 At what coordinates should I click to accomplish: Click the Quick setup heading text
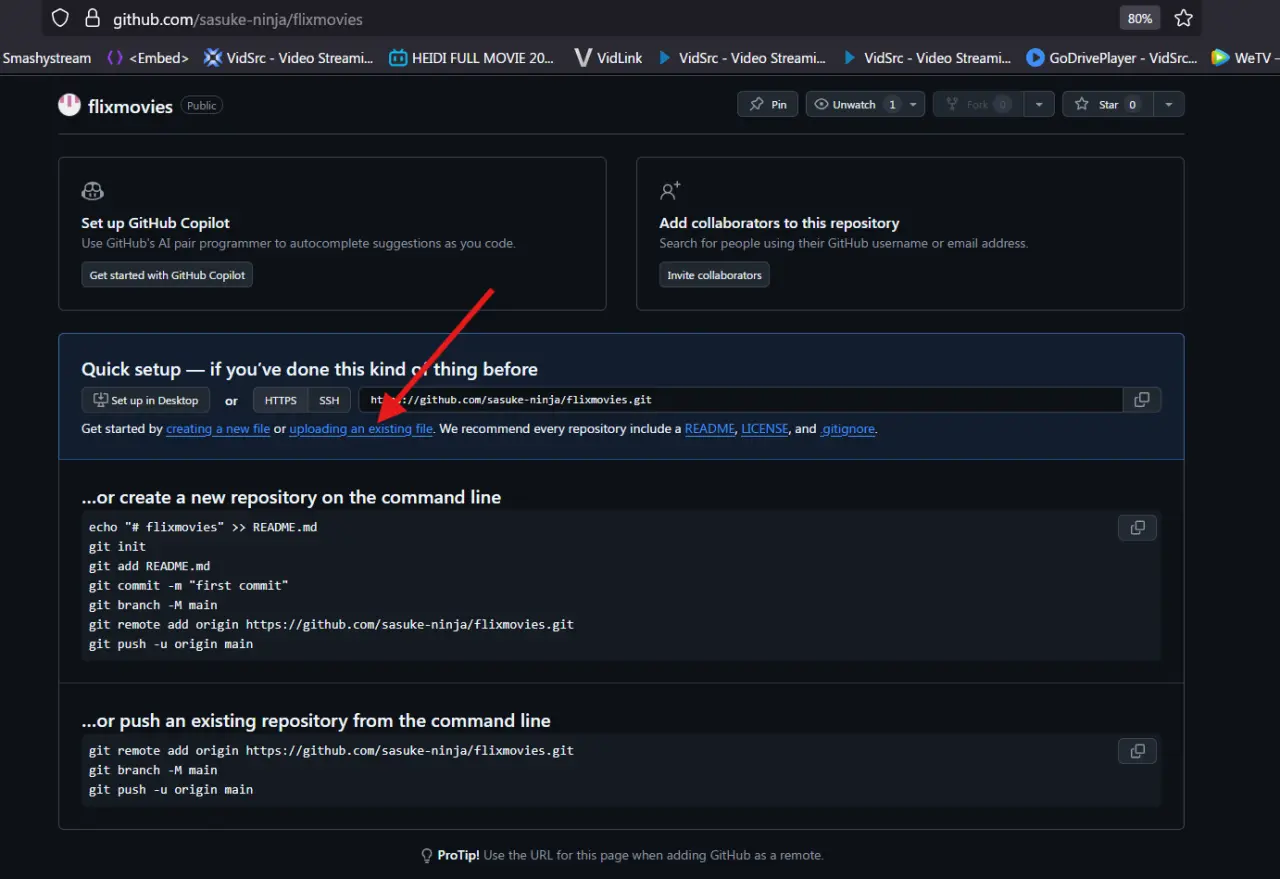click(310, 369)
